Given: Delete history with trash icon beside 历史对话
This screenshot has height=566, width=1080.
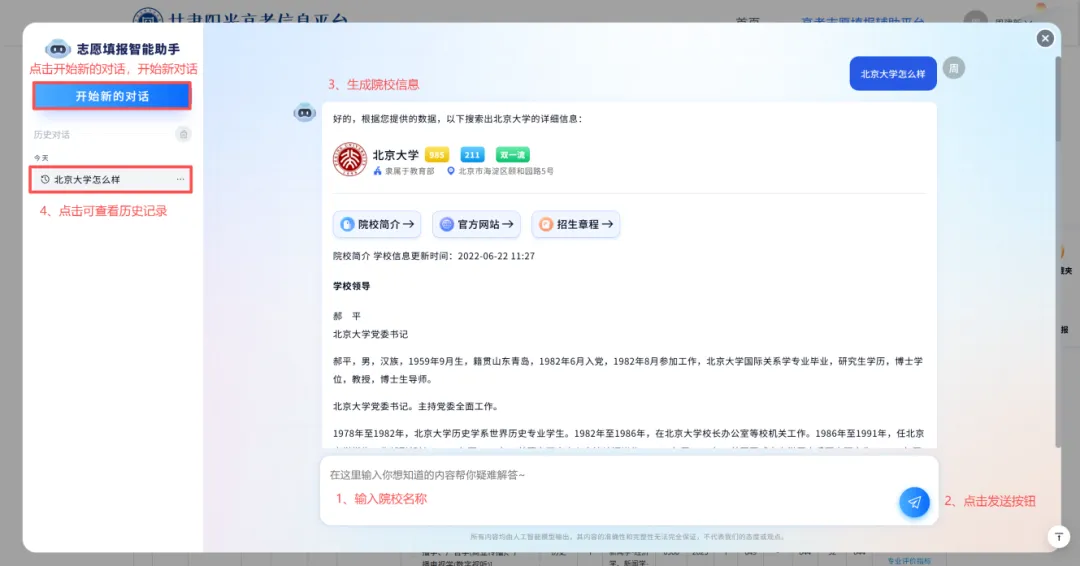Looking at the screenshot, I should click(183, 134).
